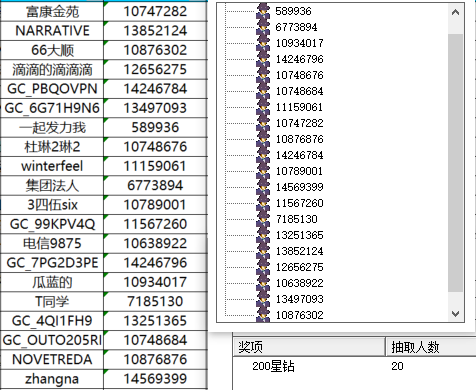Click spreadsheet cell 3四伍six
Image resolution: width=476 pixels, height=390 pixels.
[52, 205]
